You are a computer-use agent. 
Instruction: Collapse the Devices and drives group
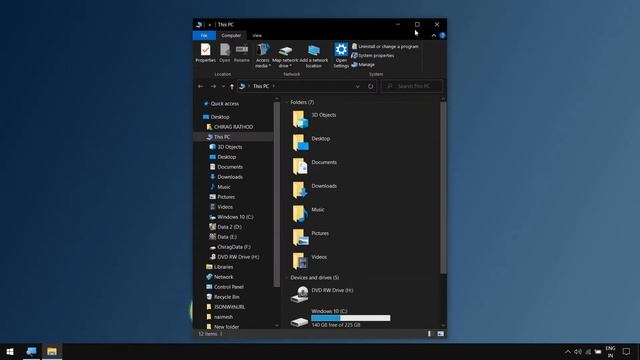click(x=287, y=278)
